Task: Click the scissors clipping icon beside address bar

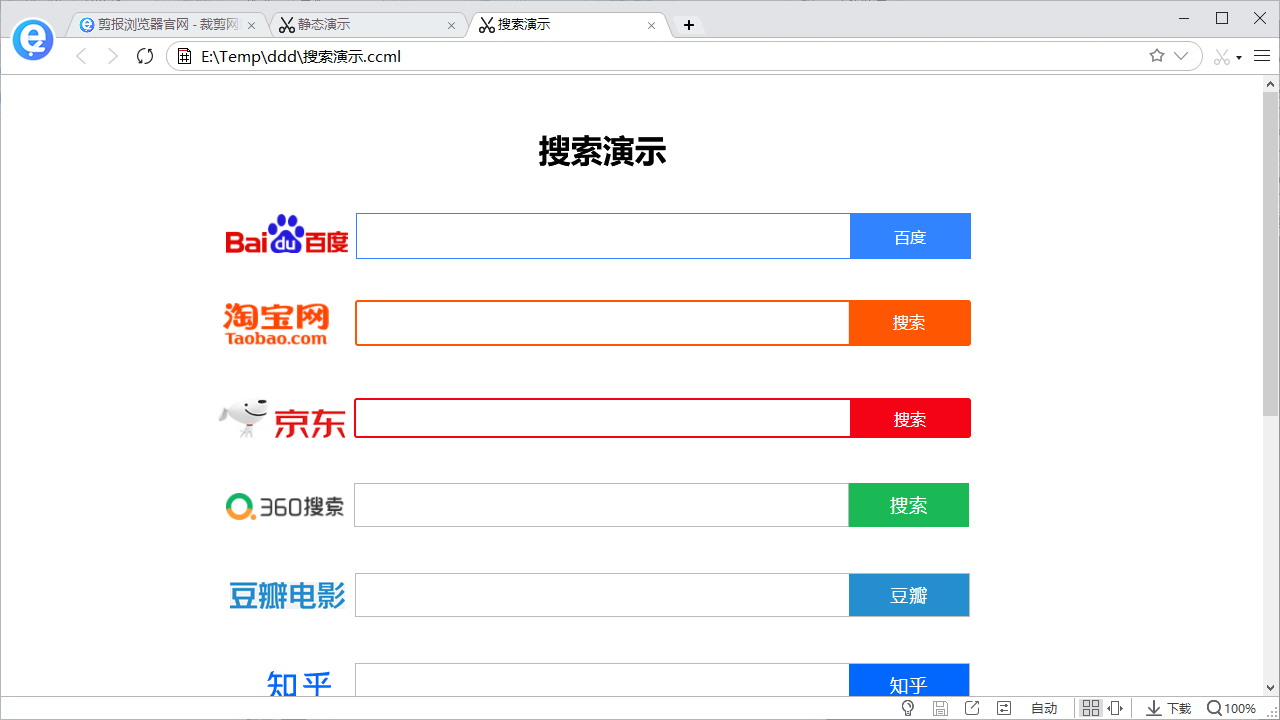Action: 1222,56
